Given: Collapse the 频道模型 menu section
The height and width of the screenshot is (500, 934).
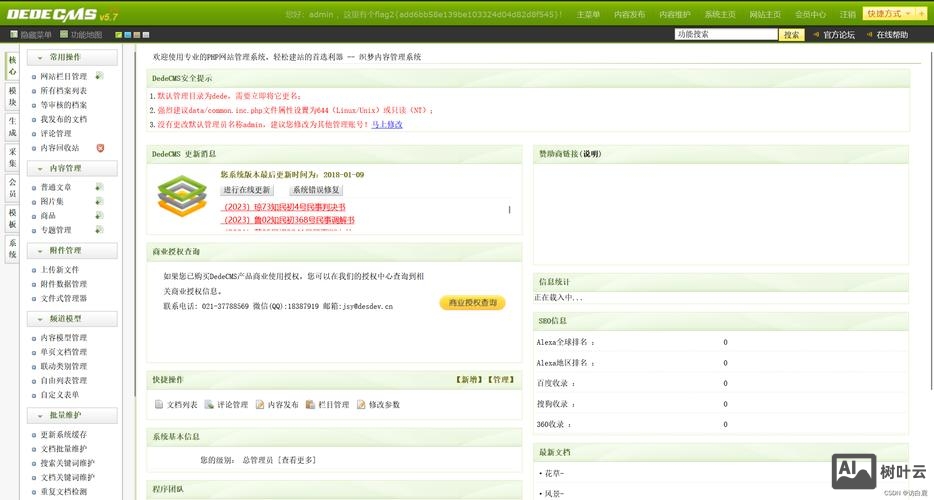Looking at the screenshot, I should tap(72, 319).
